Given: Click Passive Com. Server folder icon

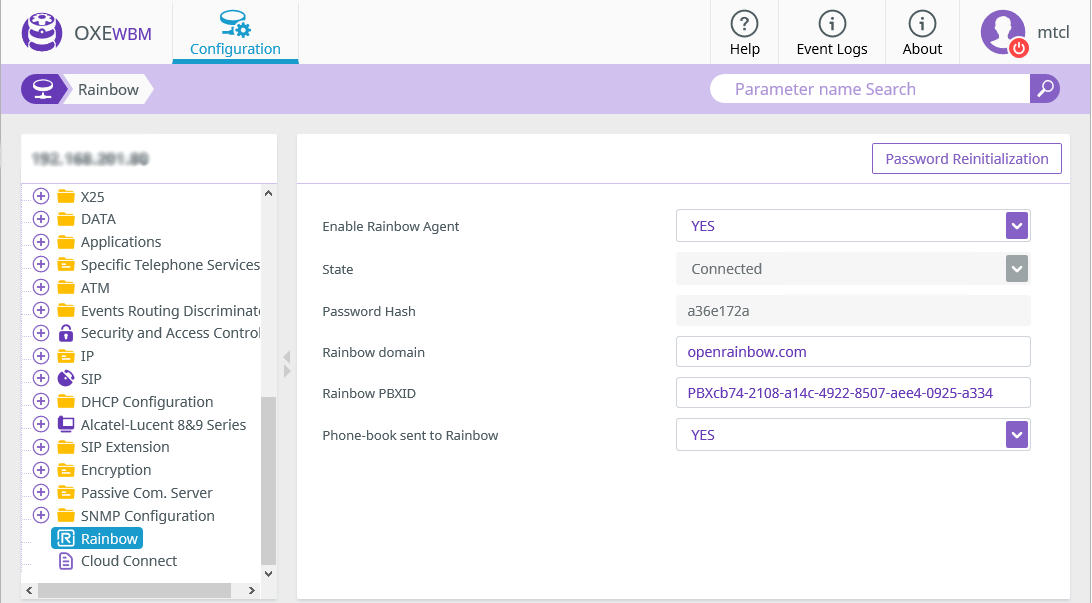Looking at the screenshot, I should (x=65, y=493).
